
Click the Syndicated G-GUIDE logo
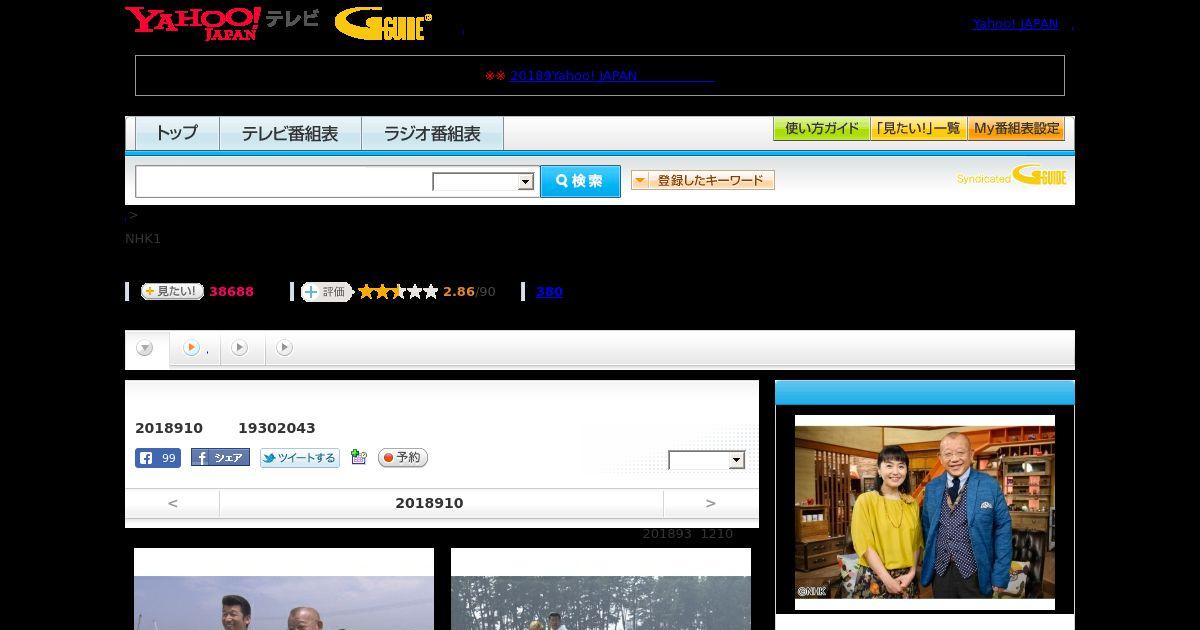pyautogui.click(x=1012, y=177)
